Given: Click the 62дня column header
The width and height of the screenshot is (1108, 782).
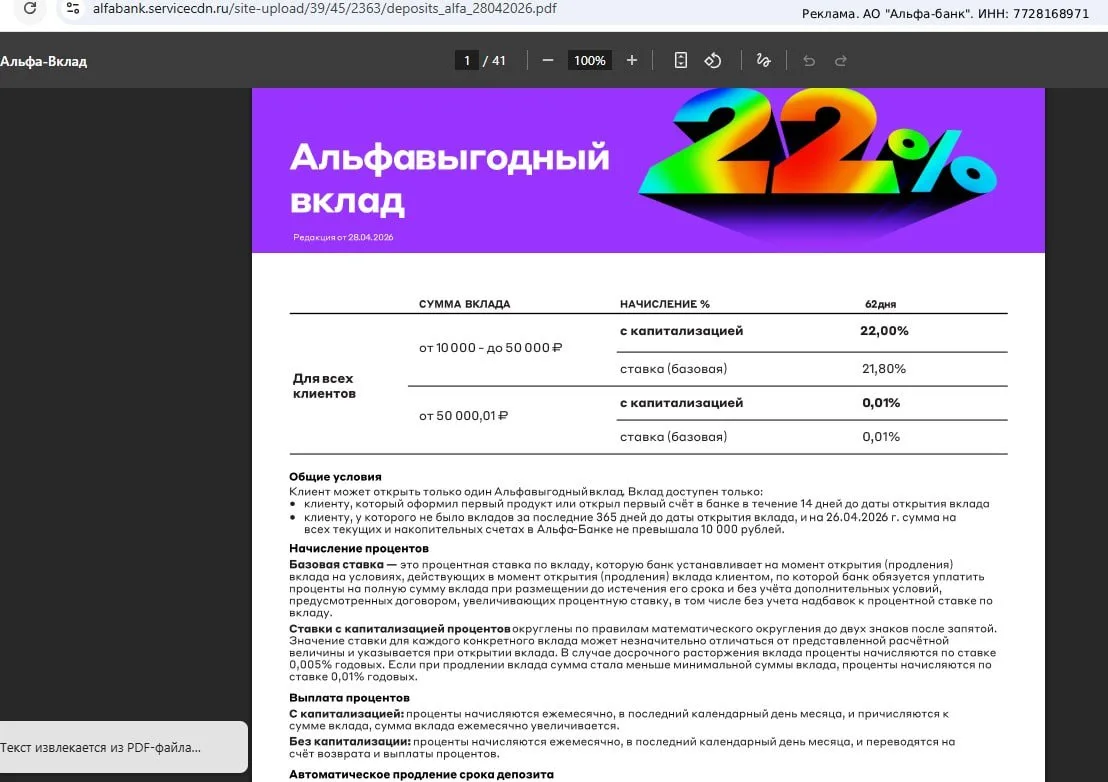Looking at the screenshot, I should [x=880, y=304].
